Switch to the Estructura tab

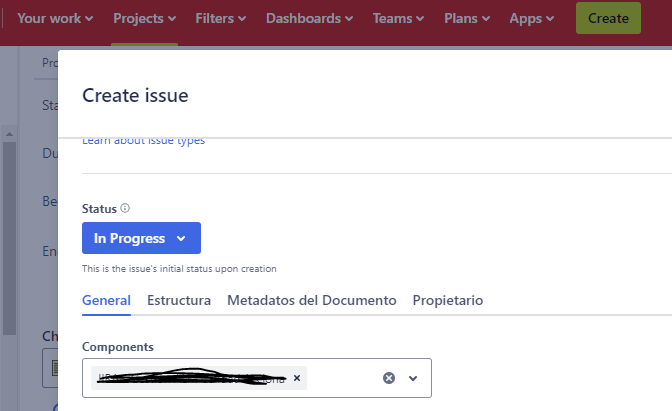click(x=179, y=300)
